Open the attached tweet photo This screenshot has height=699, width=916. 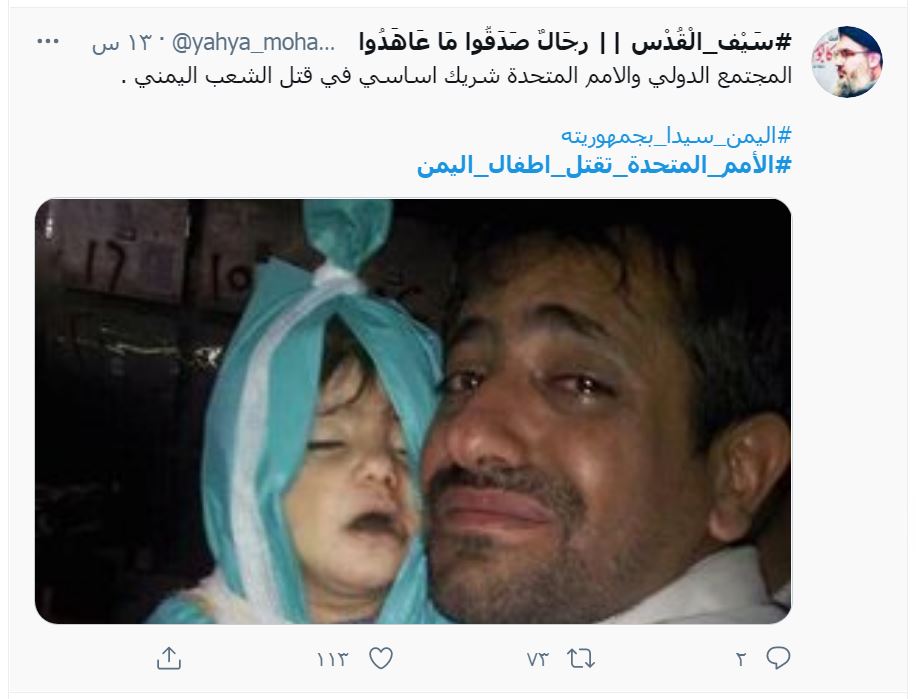[413, 411]
